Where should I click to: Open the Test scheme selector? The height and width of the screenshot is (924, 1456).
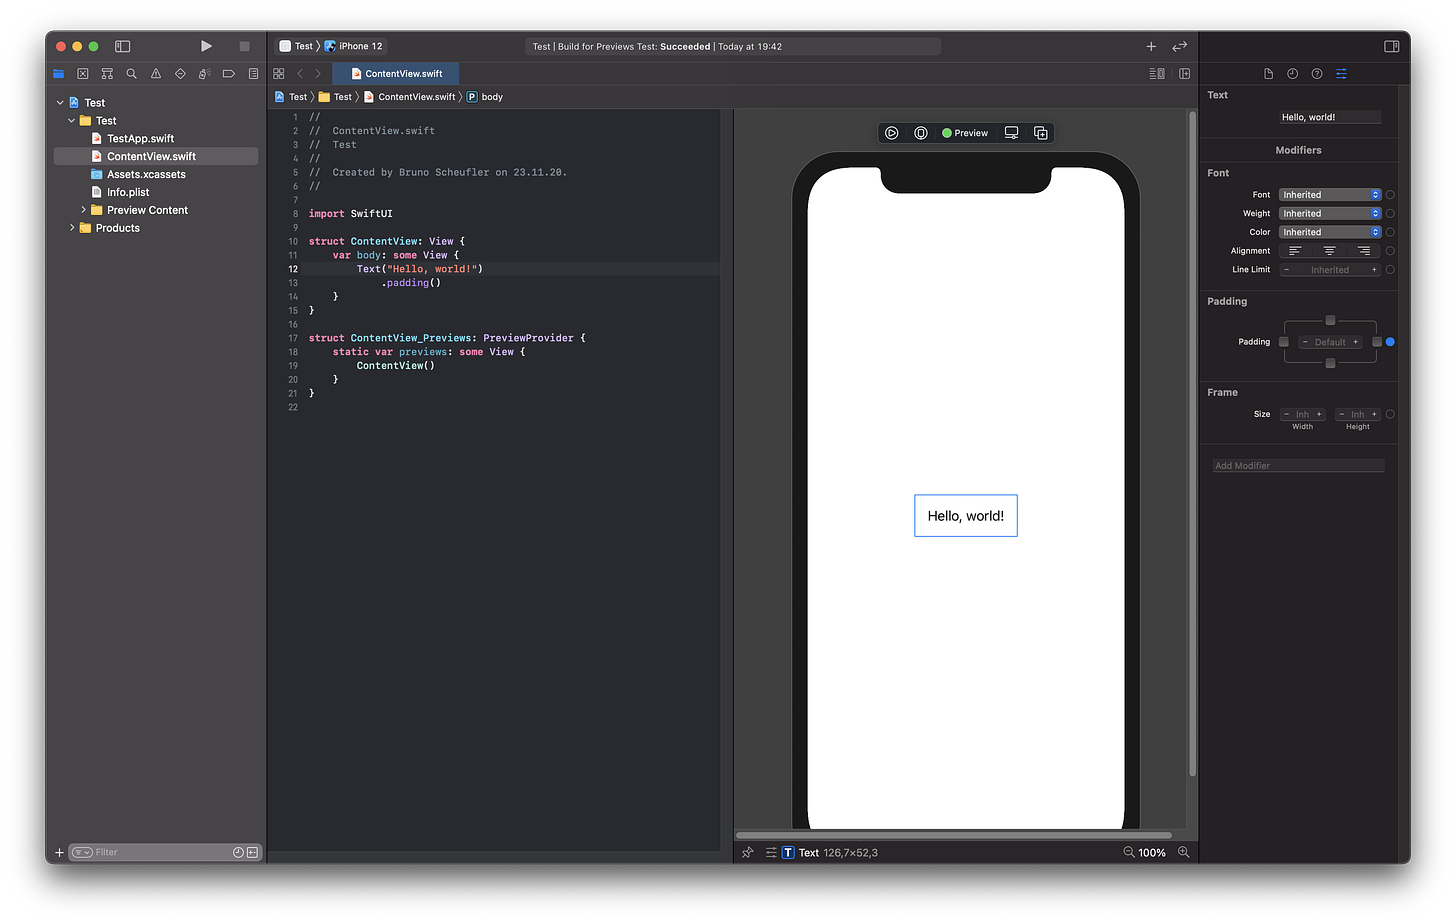(x=297, y=46)
